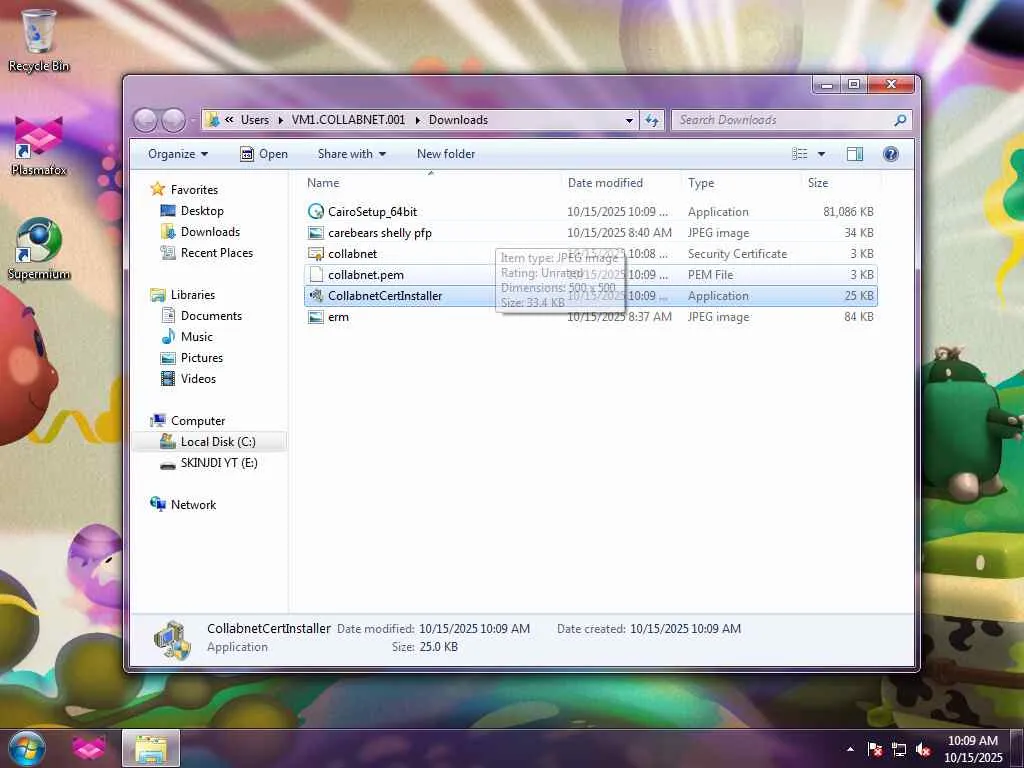Open the Recycle Bin desktop icon
Viewport: 1024px width, 768px height.
(x=38, y=39)
